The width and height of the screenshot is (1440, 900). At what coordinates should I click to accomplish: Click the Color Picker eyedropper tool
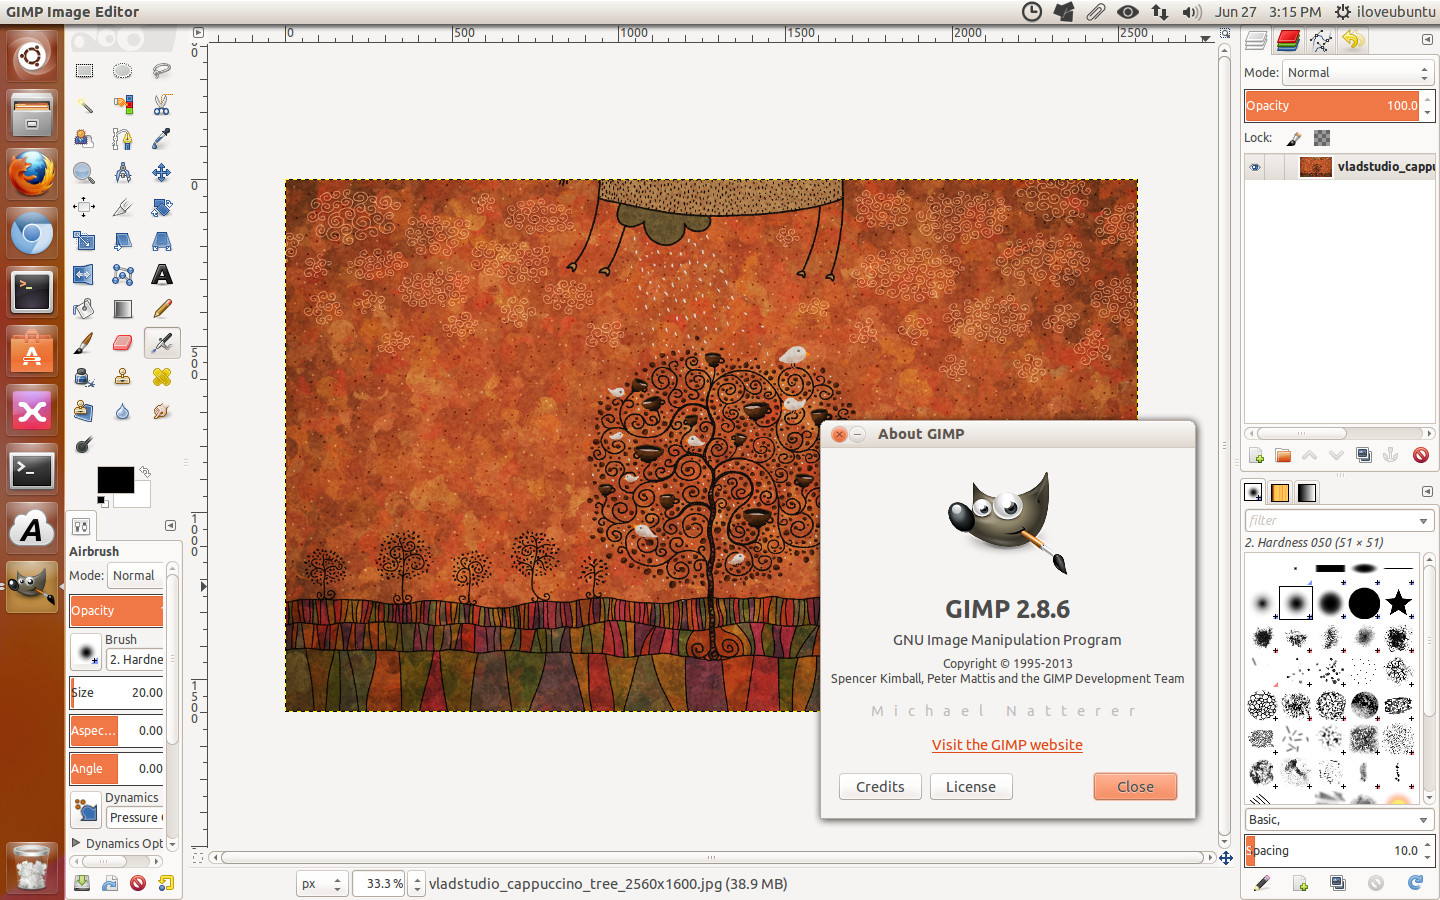[162, 139]
